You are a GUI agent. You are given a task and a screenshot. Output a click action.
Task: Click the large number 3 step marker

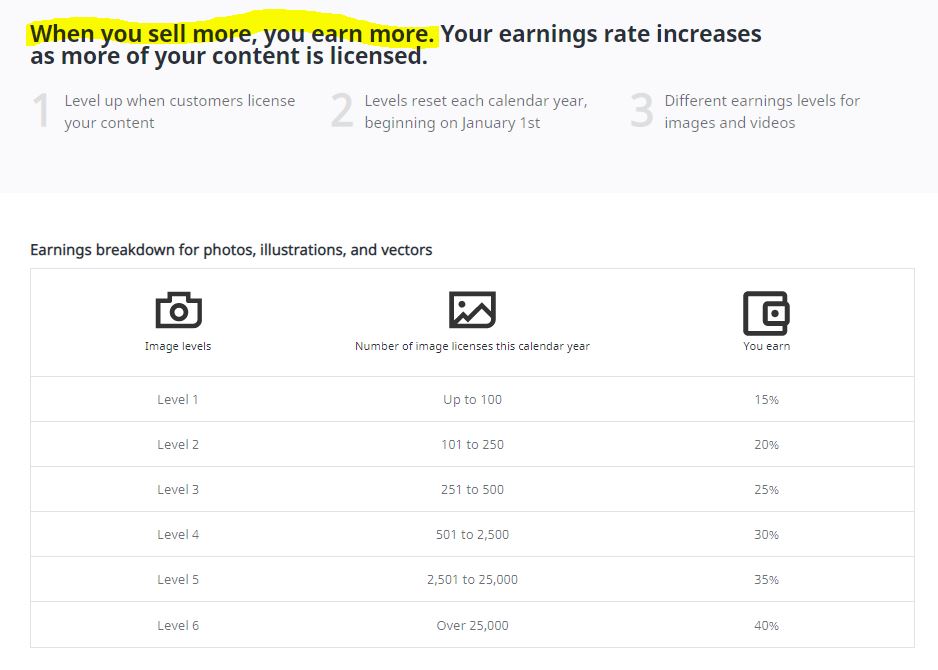pos(641,112)
